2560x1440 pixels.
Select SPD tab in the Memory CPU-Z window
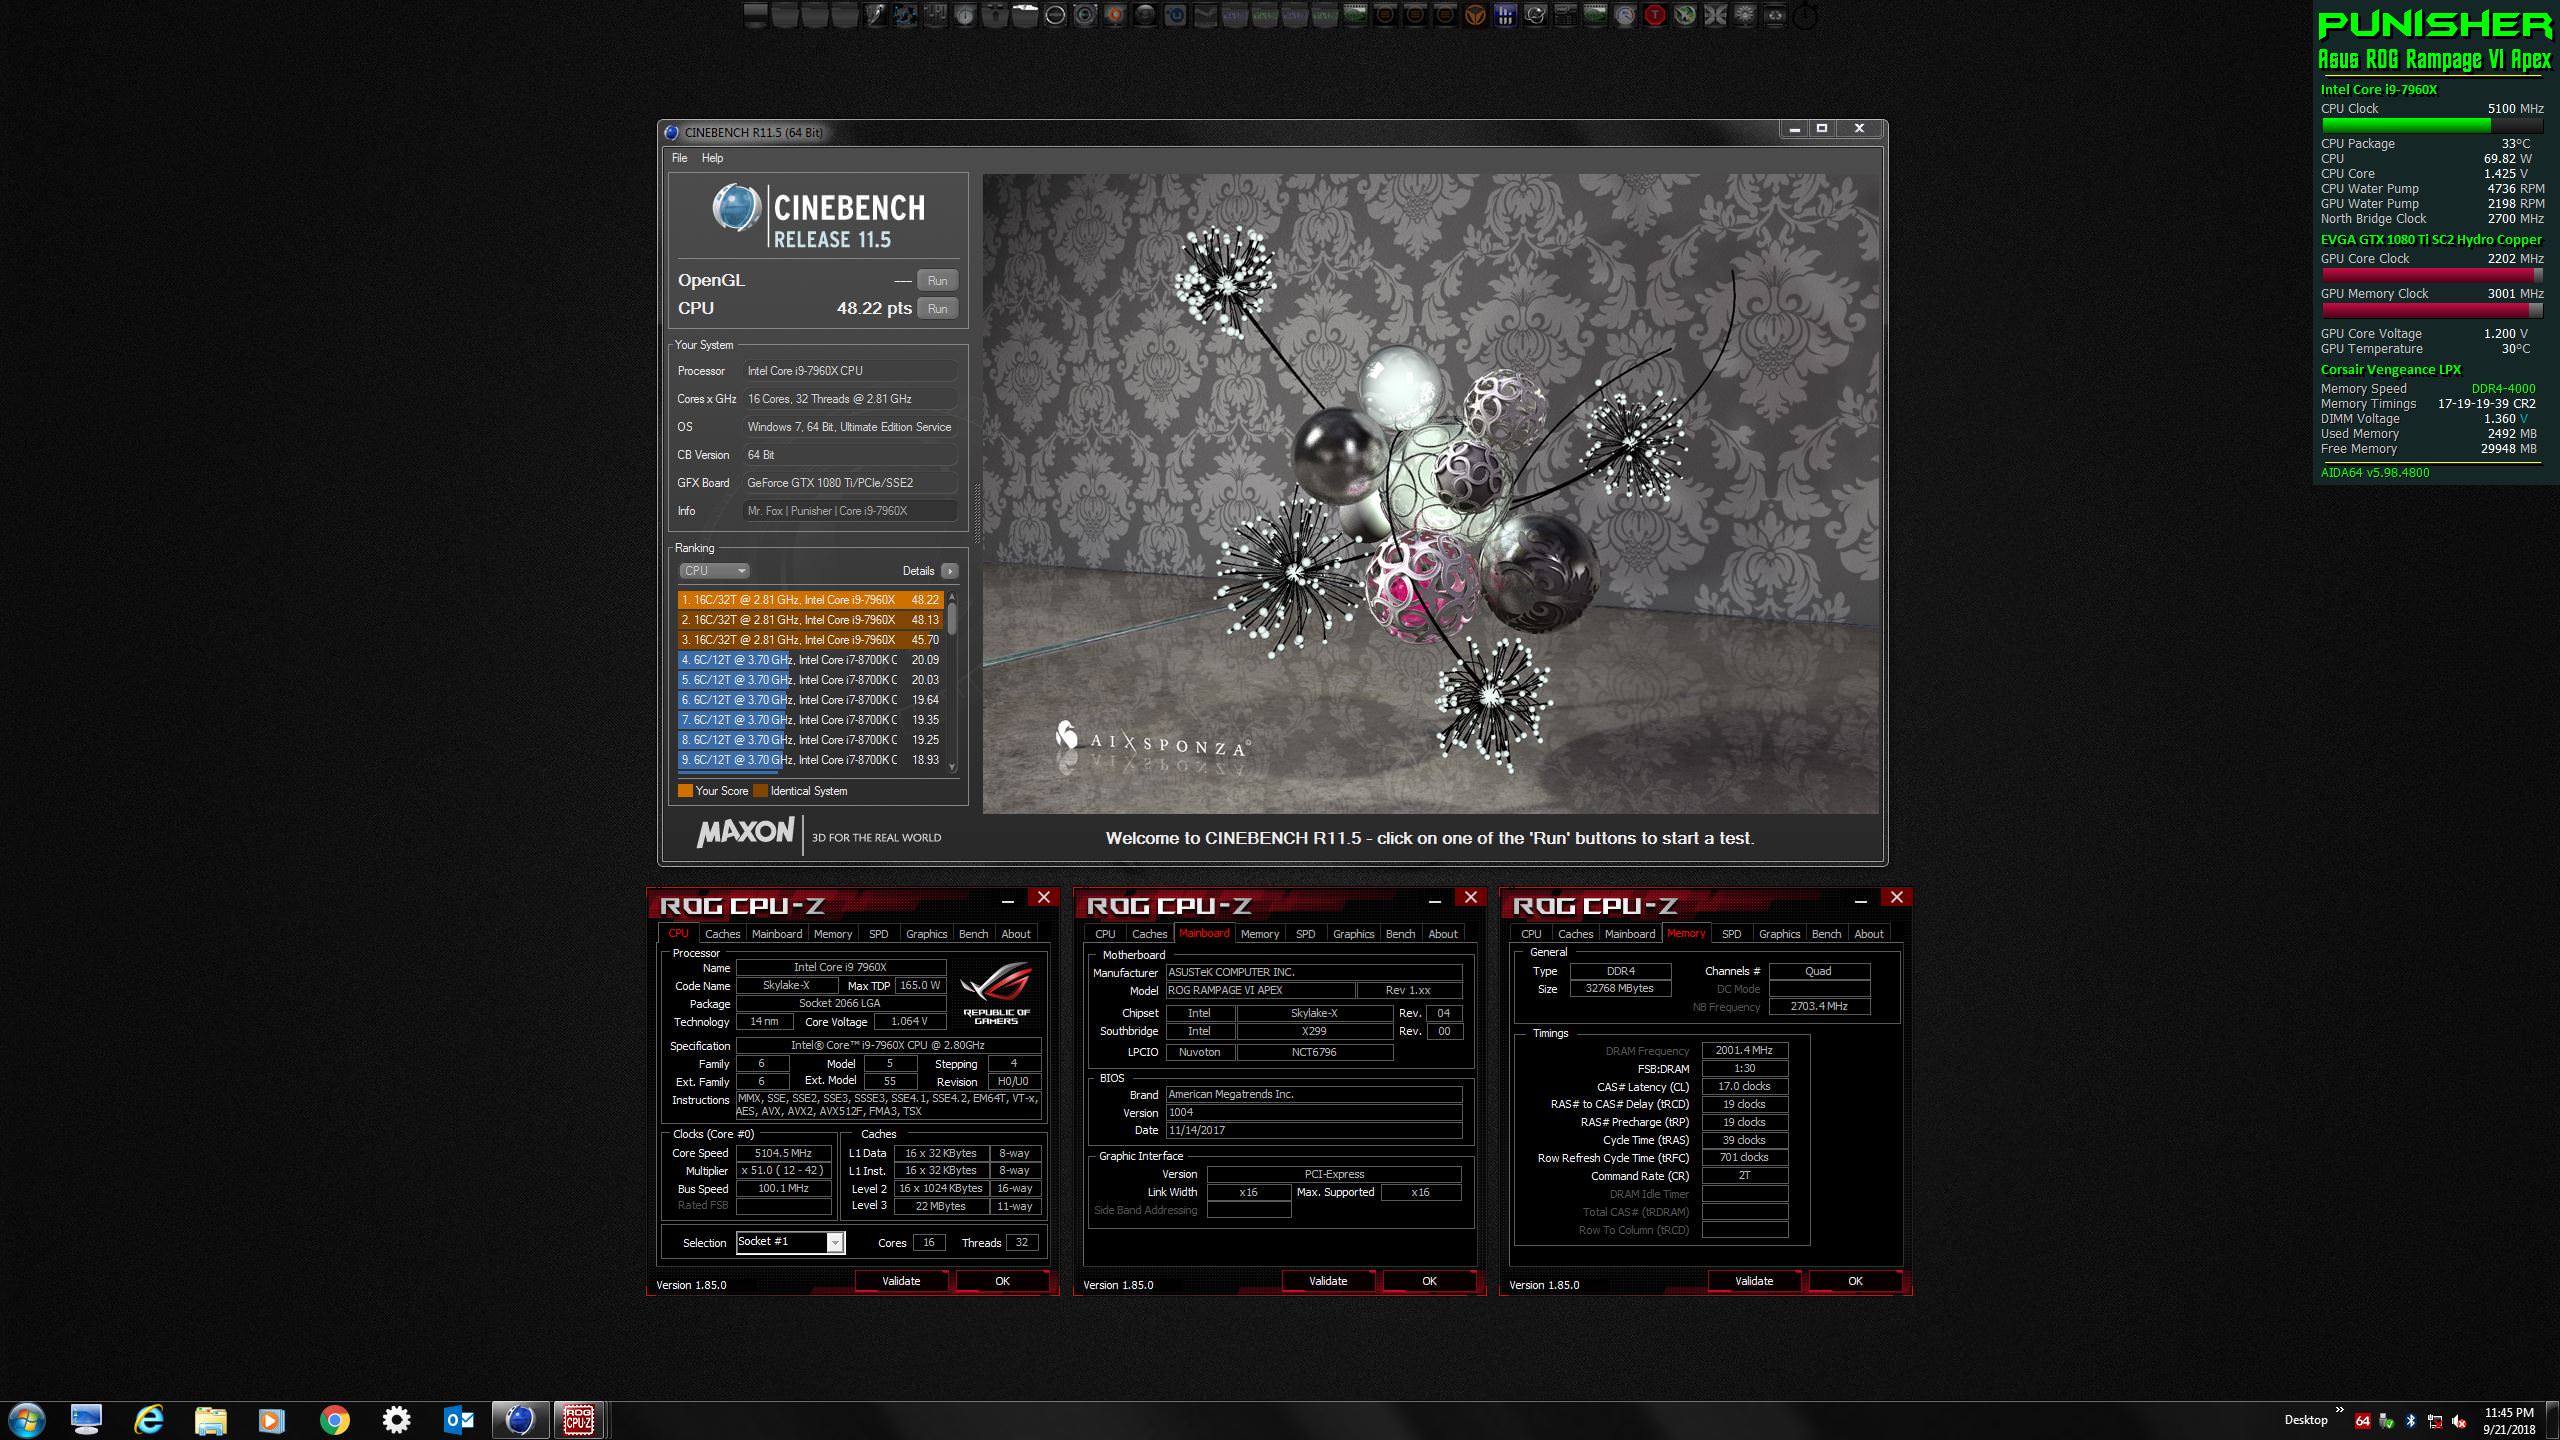(1731, 934)
